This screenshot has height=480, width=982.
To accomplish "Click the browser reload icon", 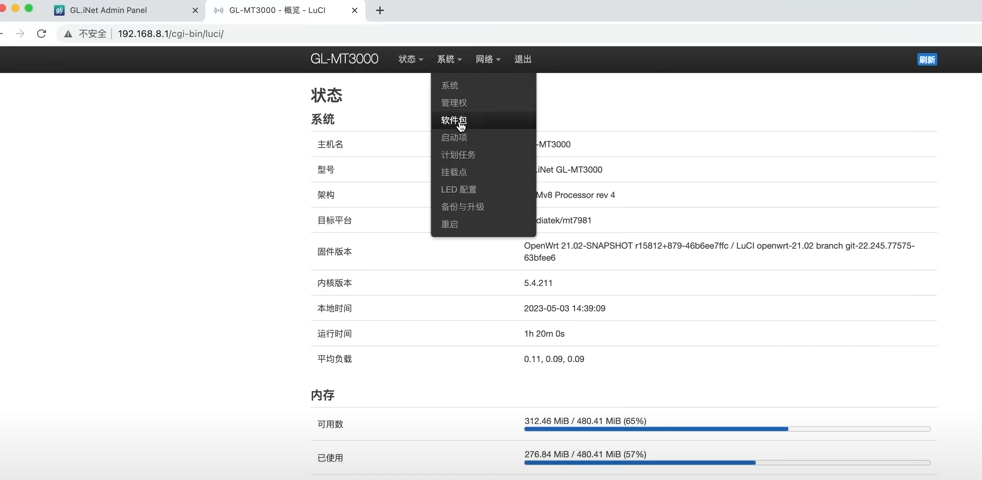I will [41, 34].
